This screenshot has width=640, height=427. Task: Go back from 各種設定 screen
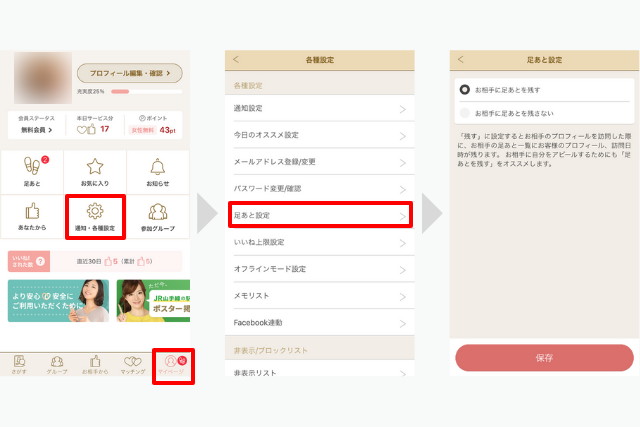(236, 60)
